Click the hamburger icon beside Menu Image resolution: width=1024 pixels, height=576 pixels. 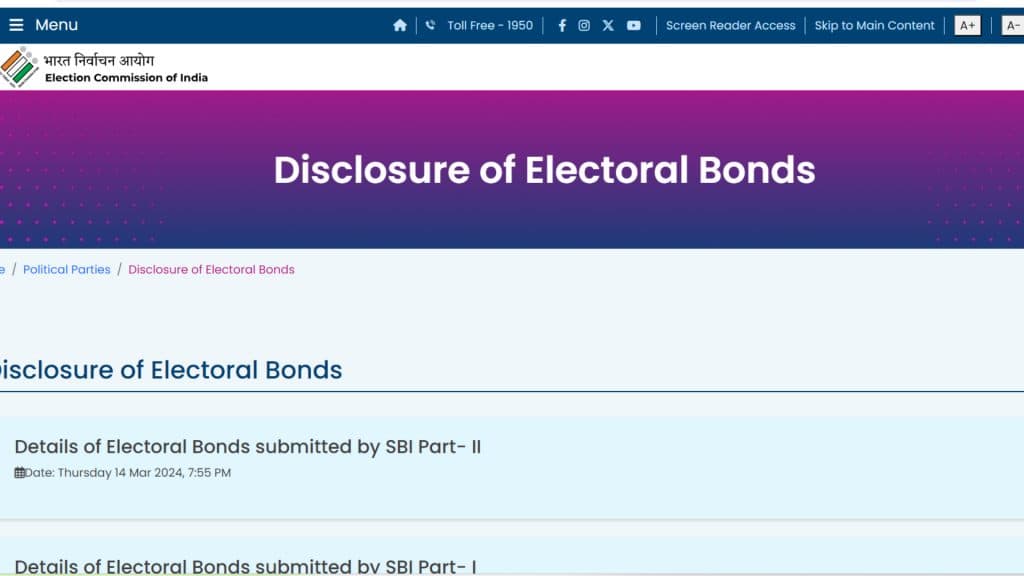(x=17, y=25)
